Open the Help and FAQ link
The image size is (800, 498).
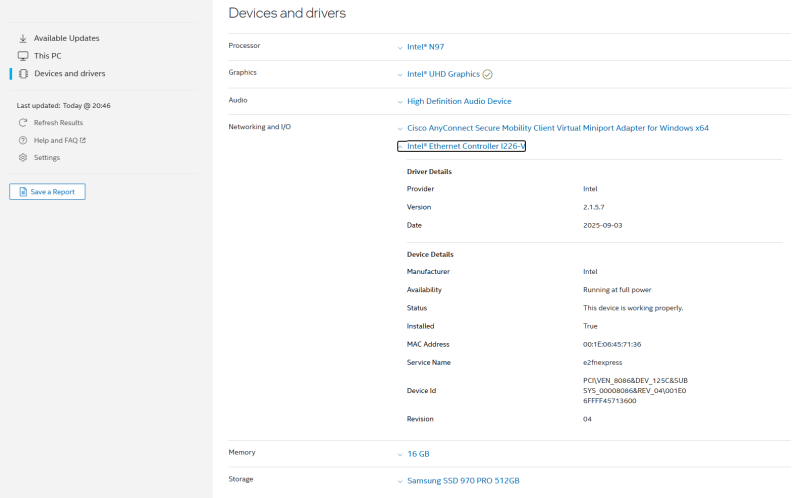55,140
